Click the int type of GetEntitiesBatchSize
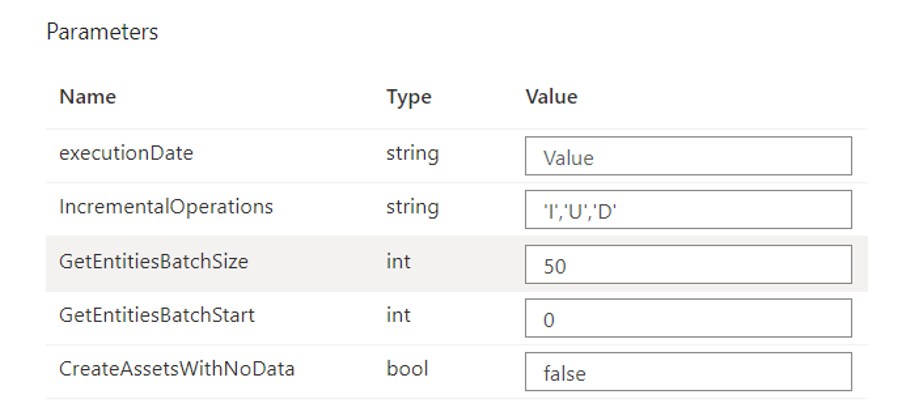Viewport: 923px width, 410px height. (398, 262)
